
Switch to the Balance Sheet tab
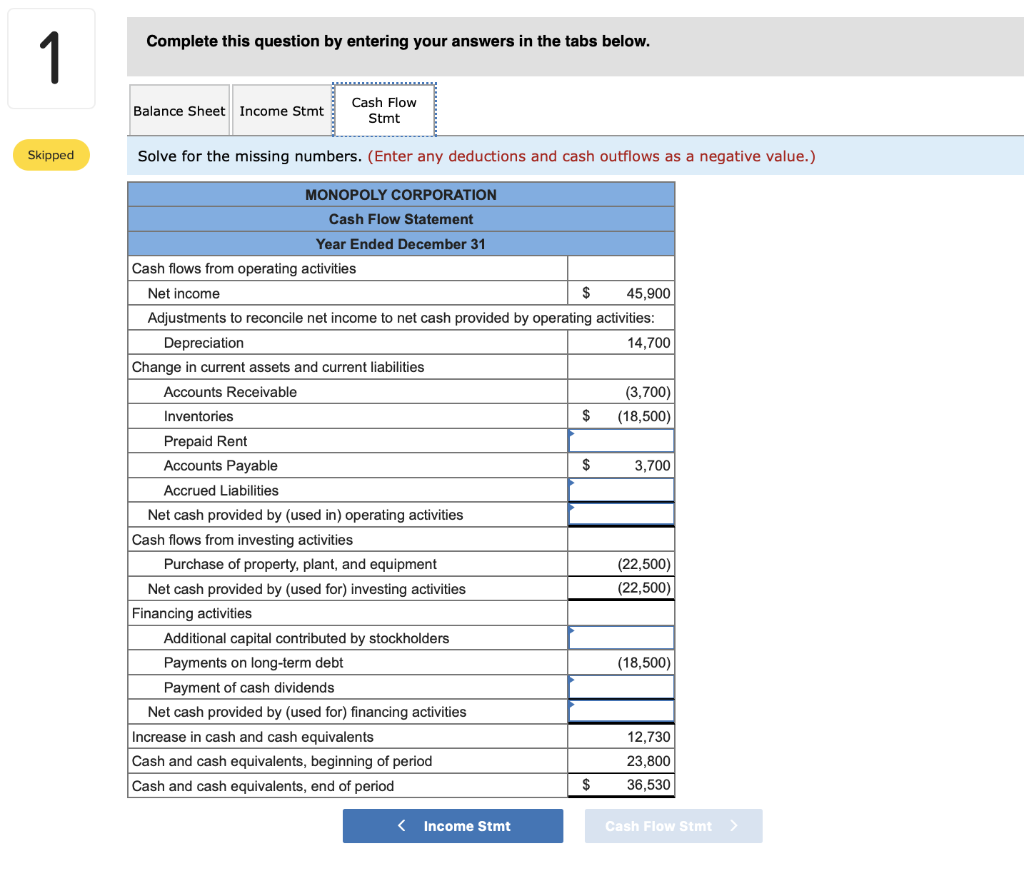(179, 110)
